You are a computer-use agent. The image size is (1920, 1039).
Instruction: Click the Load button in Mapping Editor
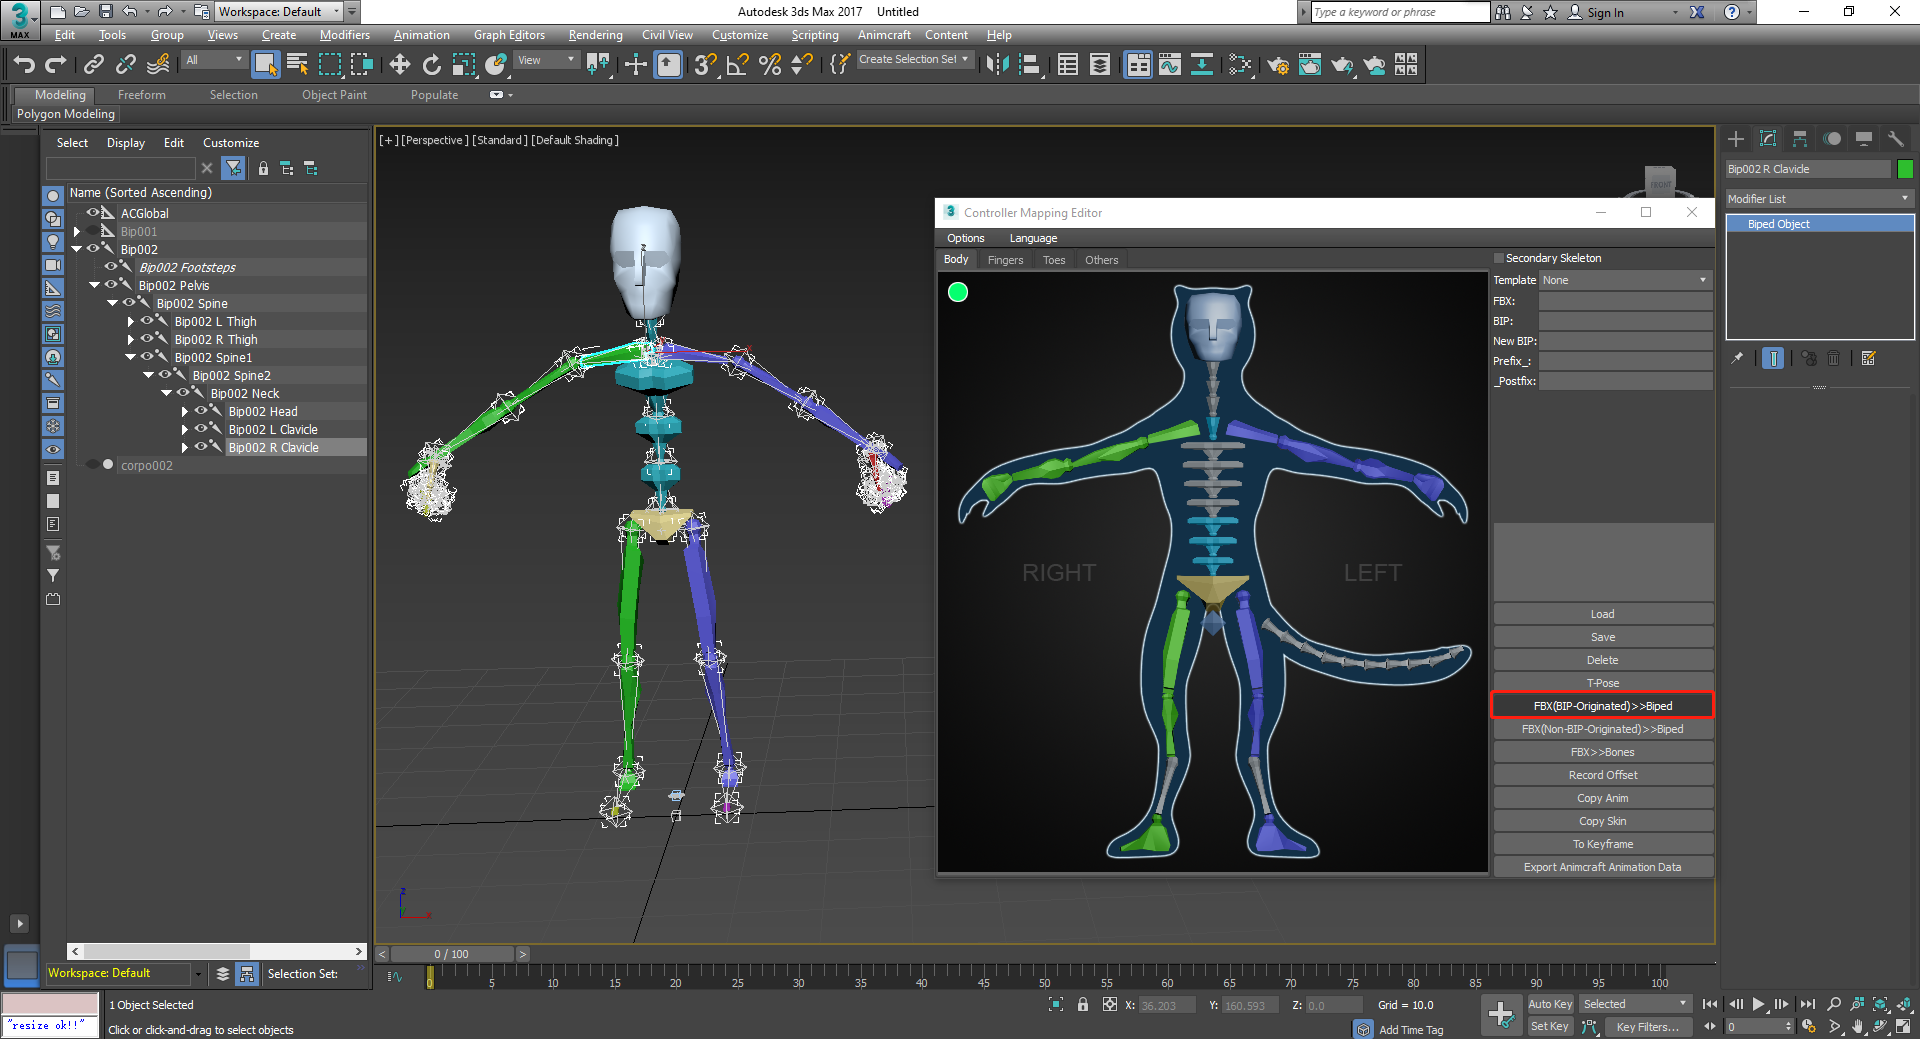pos(1603,614)
